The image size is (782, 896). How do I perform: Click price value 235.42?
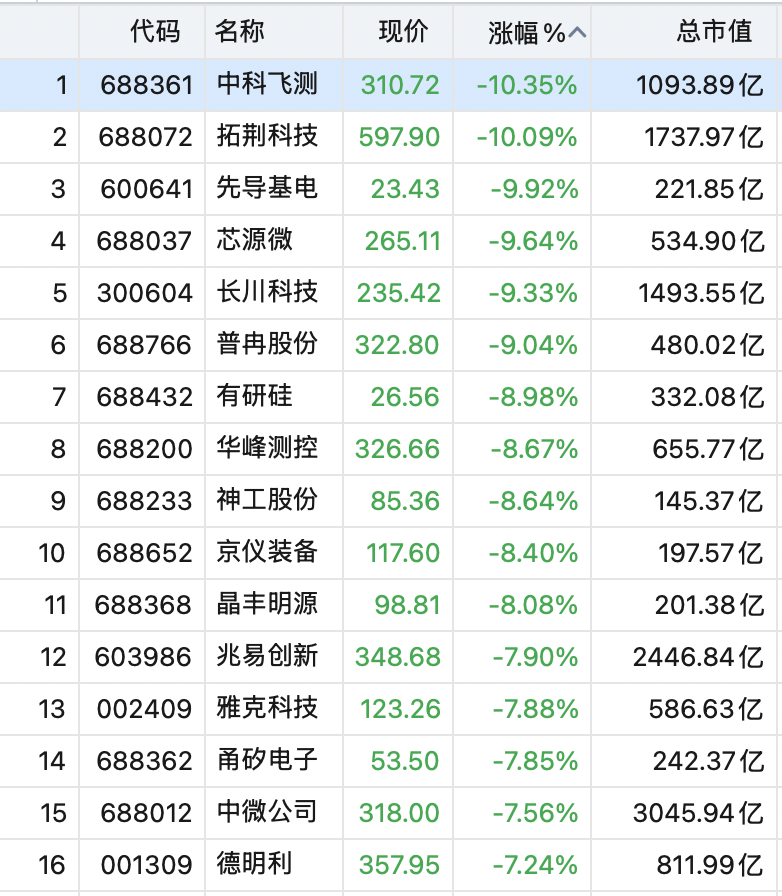click(x=399, y=294)
